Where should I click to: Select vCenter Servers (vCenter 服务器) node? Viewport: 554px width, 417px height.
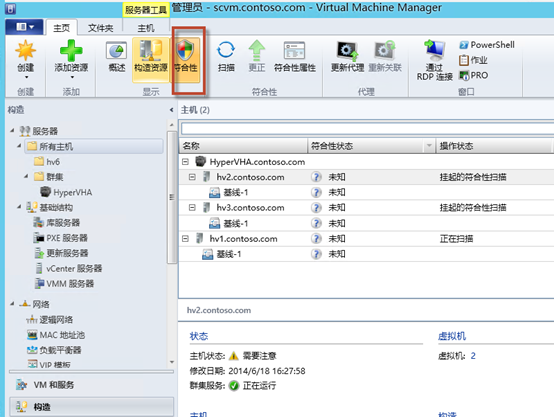(x=69, y=269)
